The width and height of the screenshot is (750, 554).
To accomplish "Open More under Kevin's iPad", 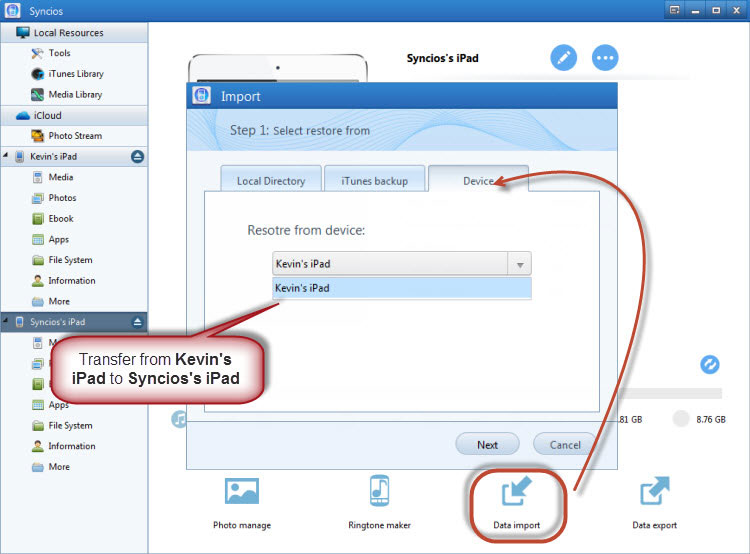I will 51,301.
